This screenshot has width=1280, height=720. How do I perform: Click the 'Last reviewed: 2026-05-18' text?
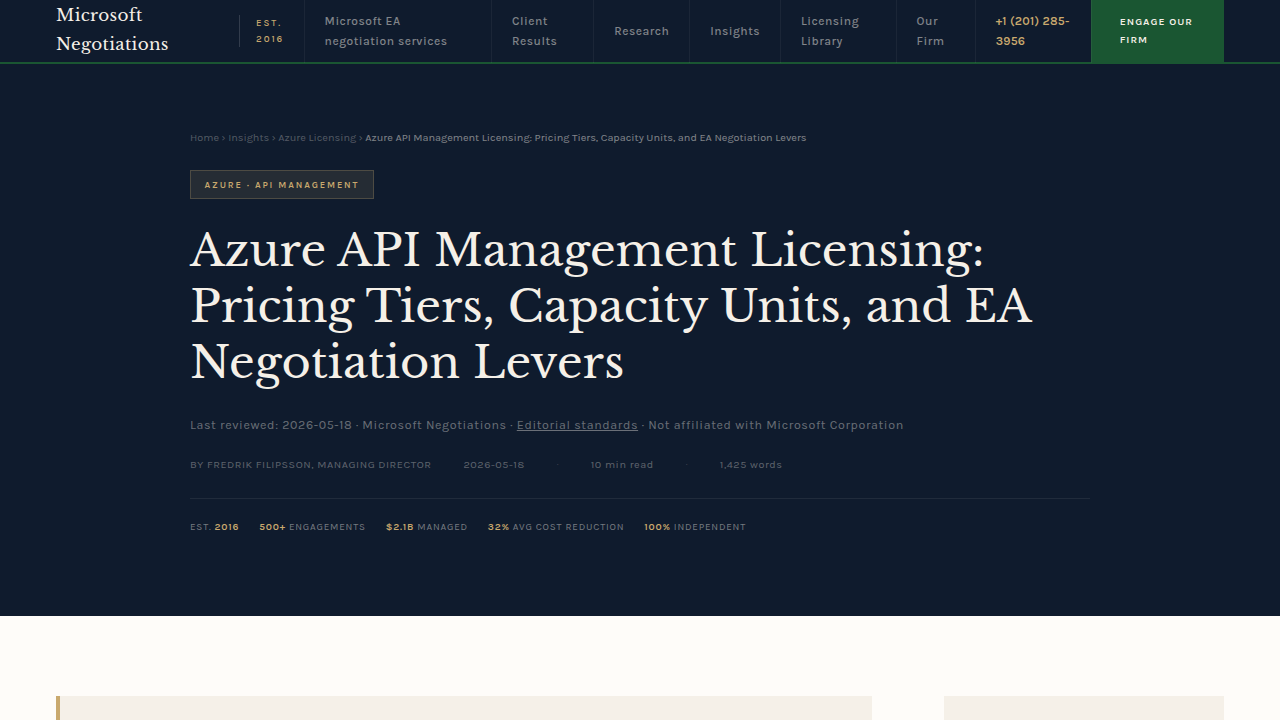click(271, 425)
